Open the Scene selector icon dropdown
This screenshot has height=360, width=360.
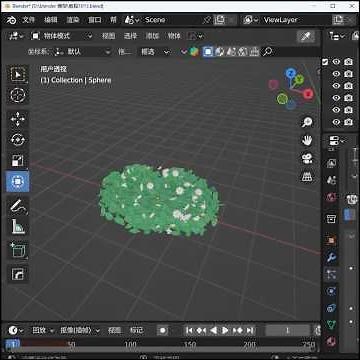pyautogui.click(x=132, y=20)
